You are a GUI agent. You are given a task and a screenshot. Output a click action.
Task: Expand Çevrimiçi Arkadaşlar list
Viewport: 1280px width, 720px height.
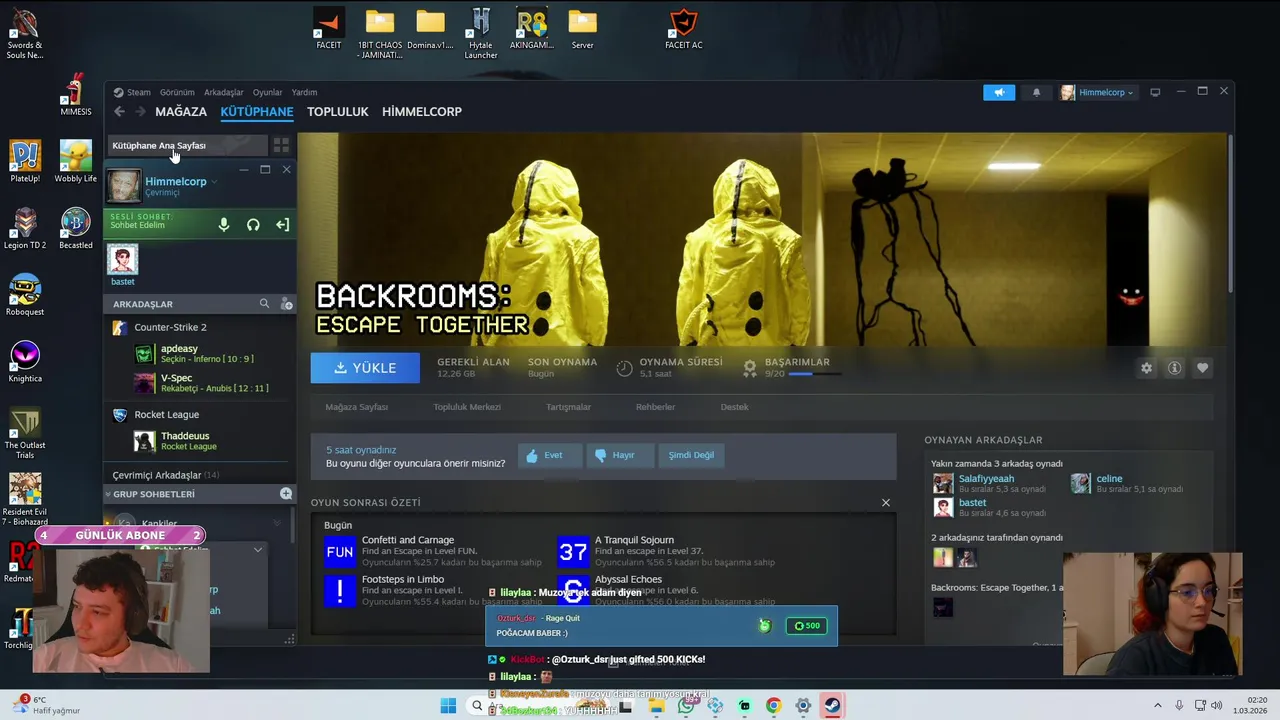[165, 475]
